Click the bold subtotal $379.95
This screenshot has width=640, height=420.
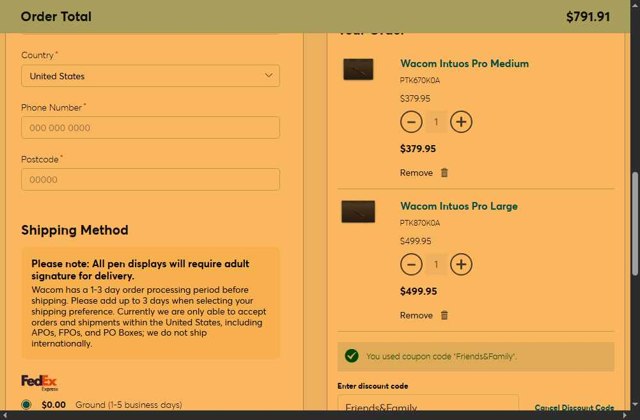point(418,149)
